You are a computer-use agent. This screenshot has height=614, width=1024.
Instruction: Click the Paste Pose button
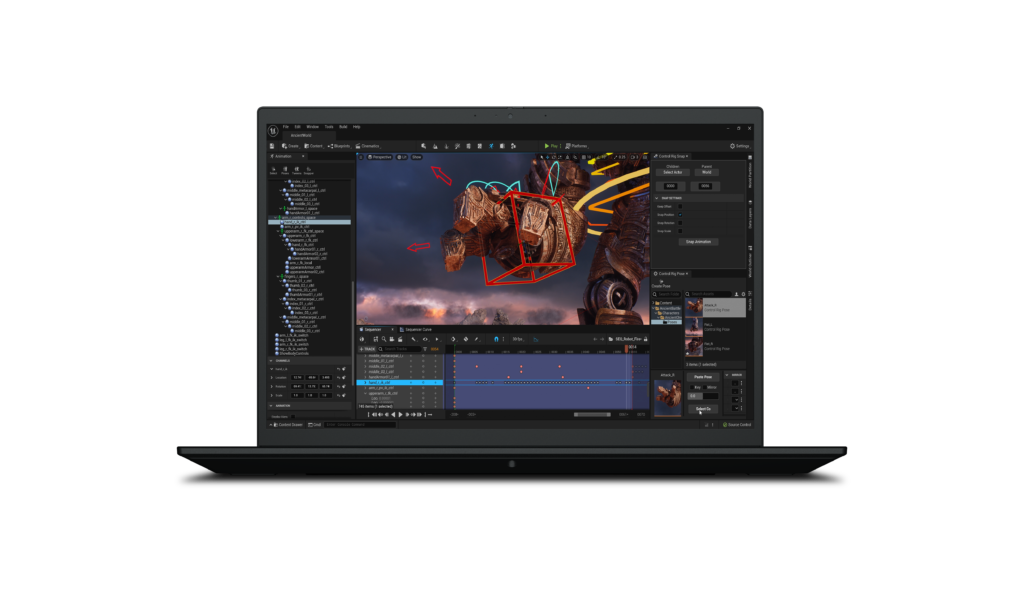click(702, 377)
